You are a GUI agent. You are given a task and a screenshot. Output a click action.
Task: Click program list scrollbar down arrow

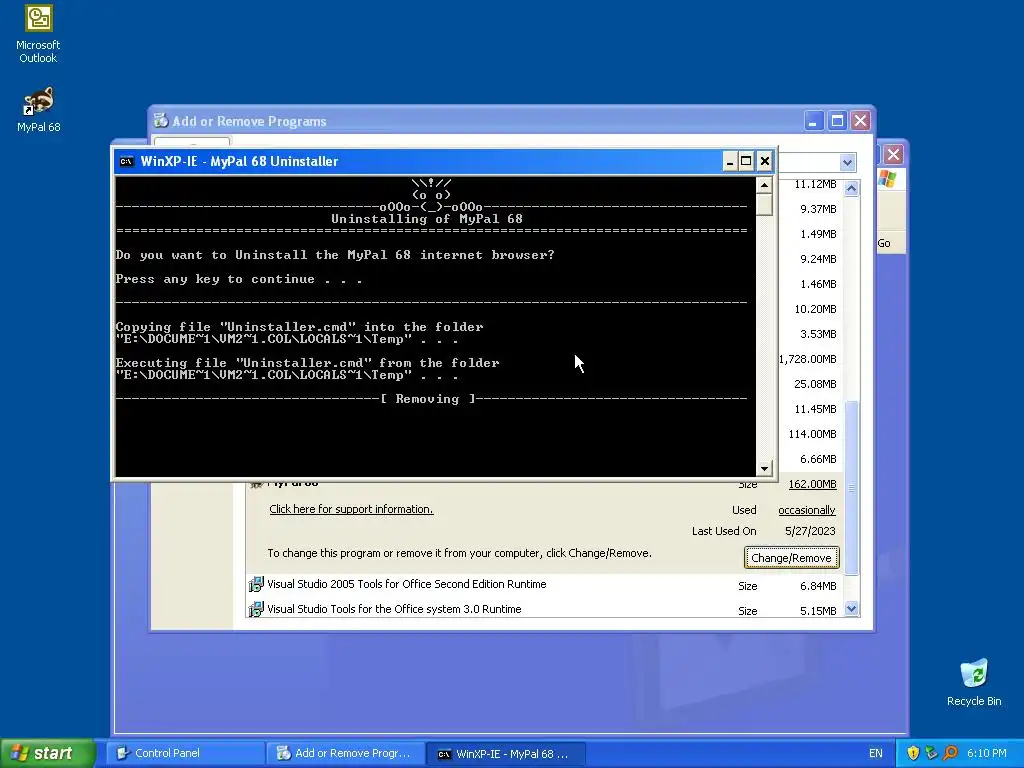point(851,609)
